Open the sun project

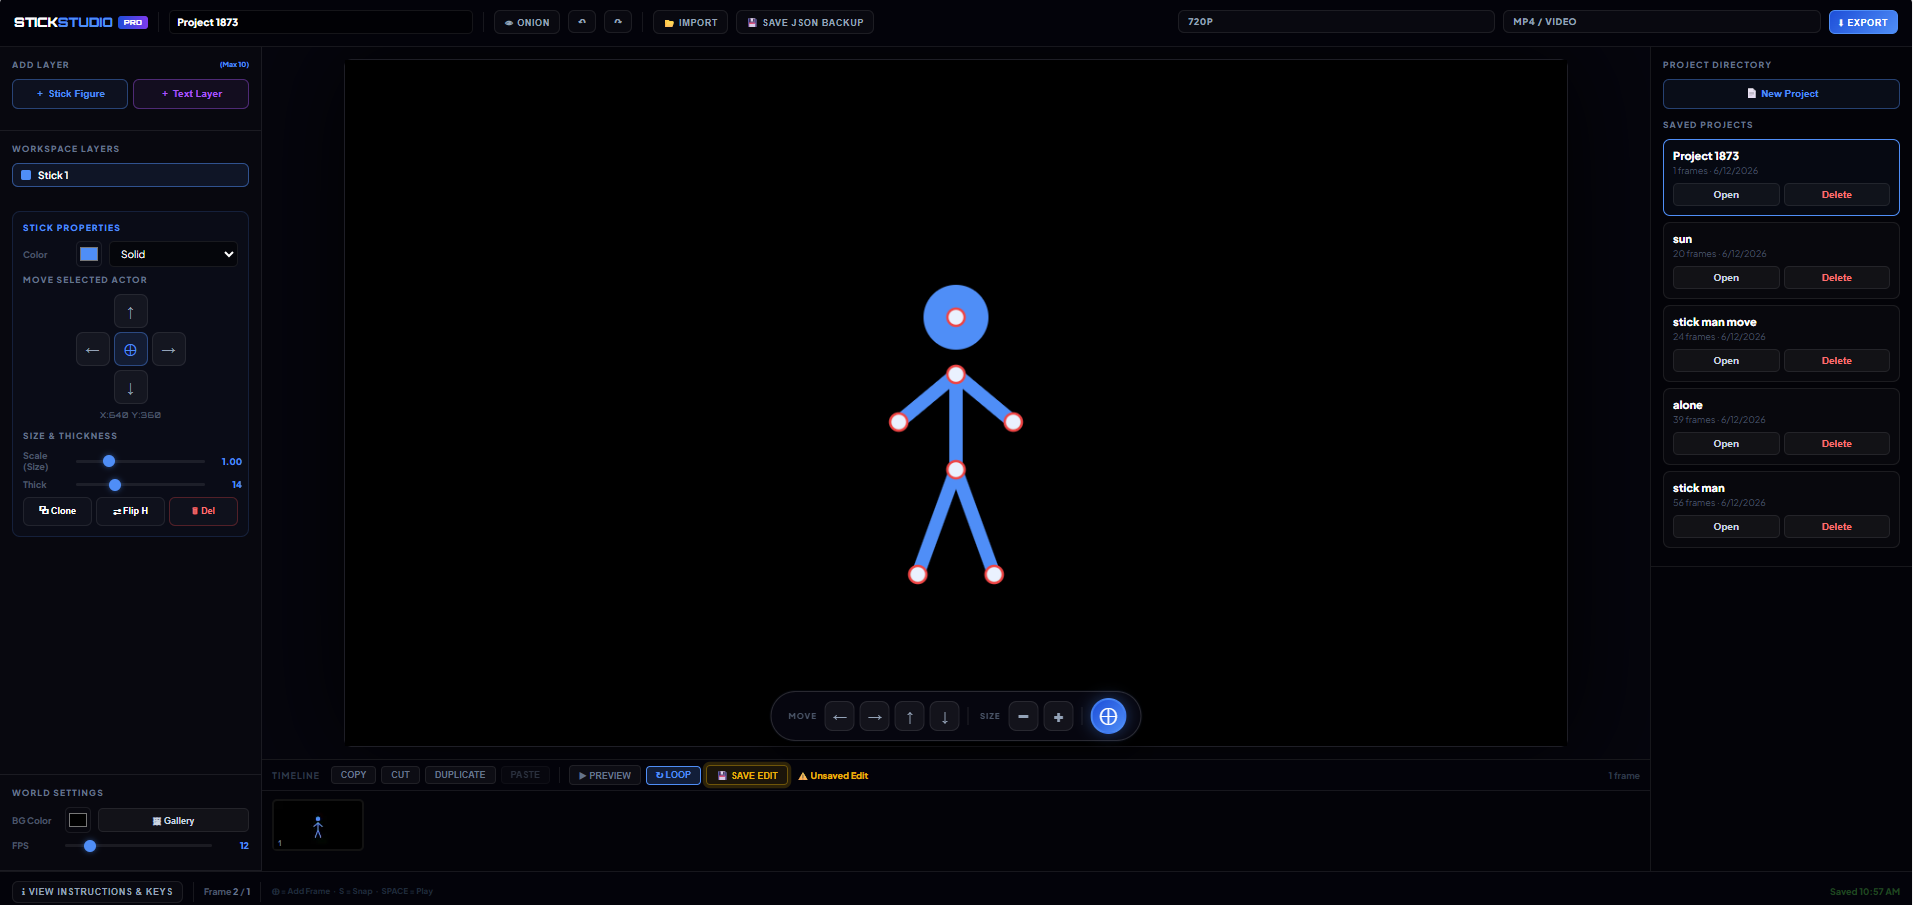pyautogui.click(x=1726, y=278)
